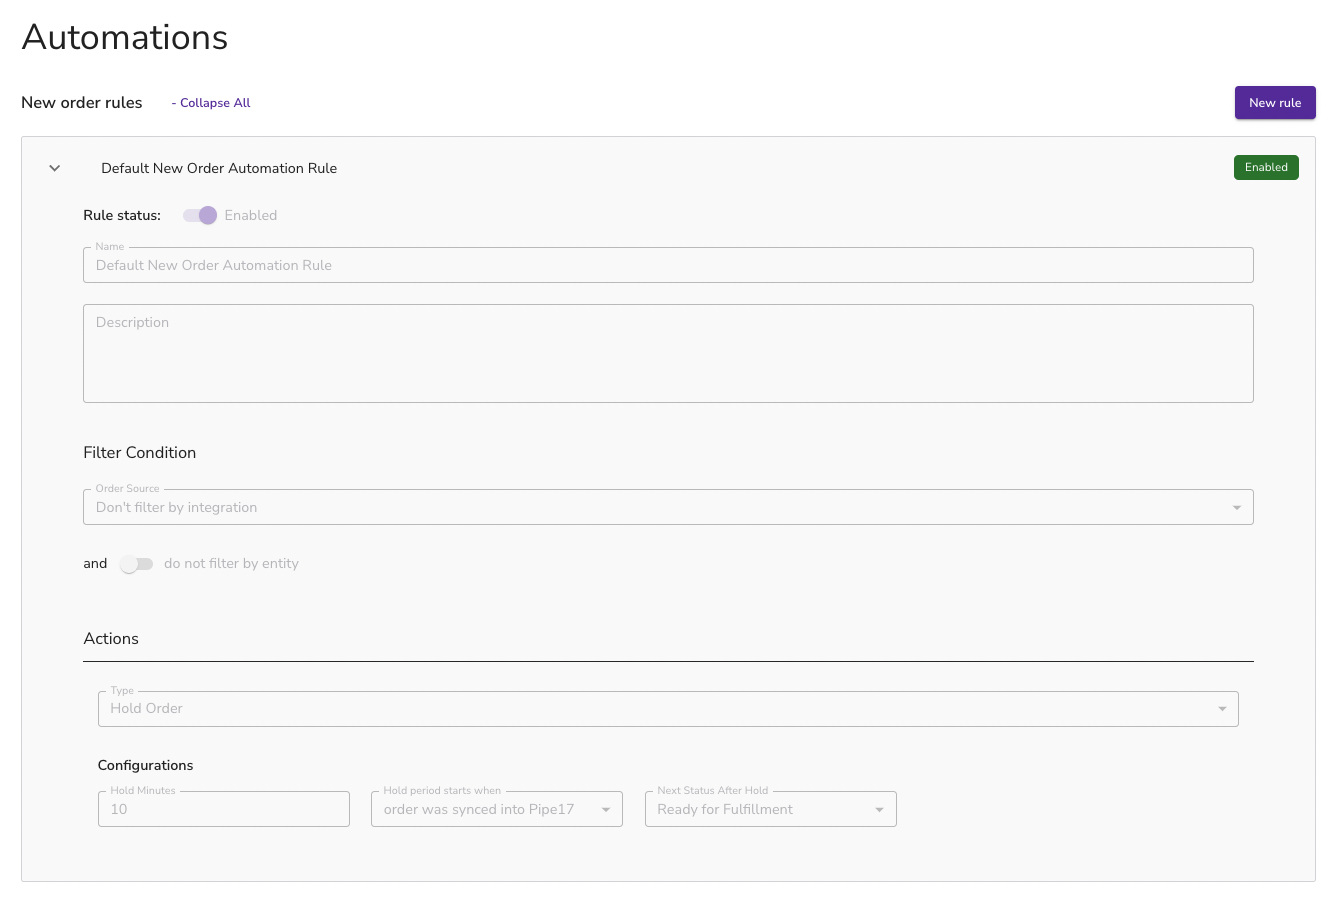This screenshot has height=897, width=1332.
Task: Click the Rule status label
Action: 122,215
